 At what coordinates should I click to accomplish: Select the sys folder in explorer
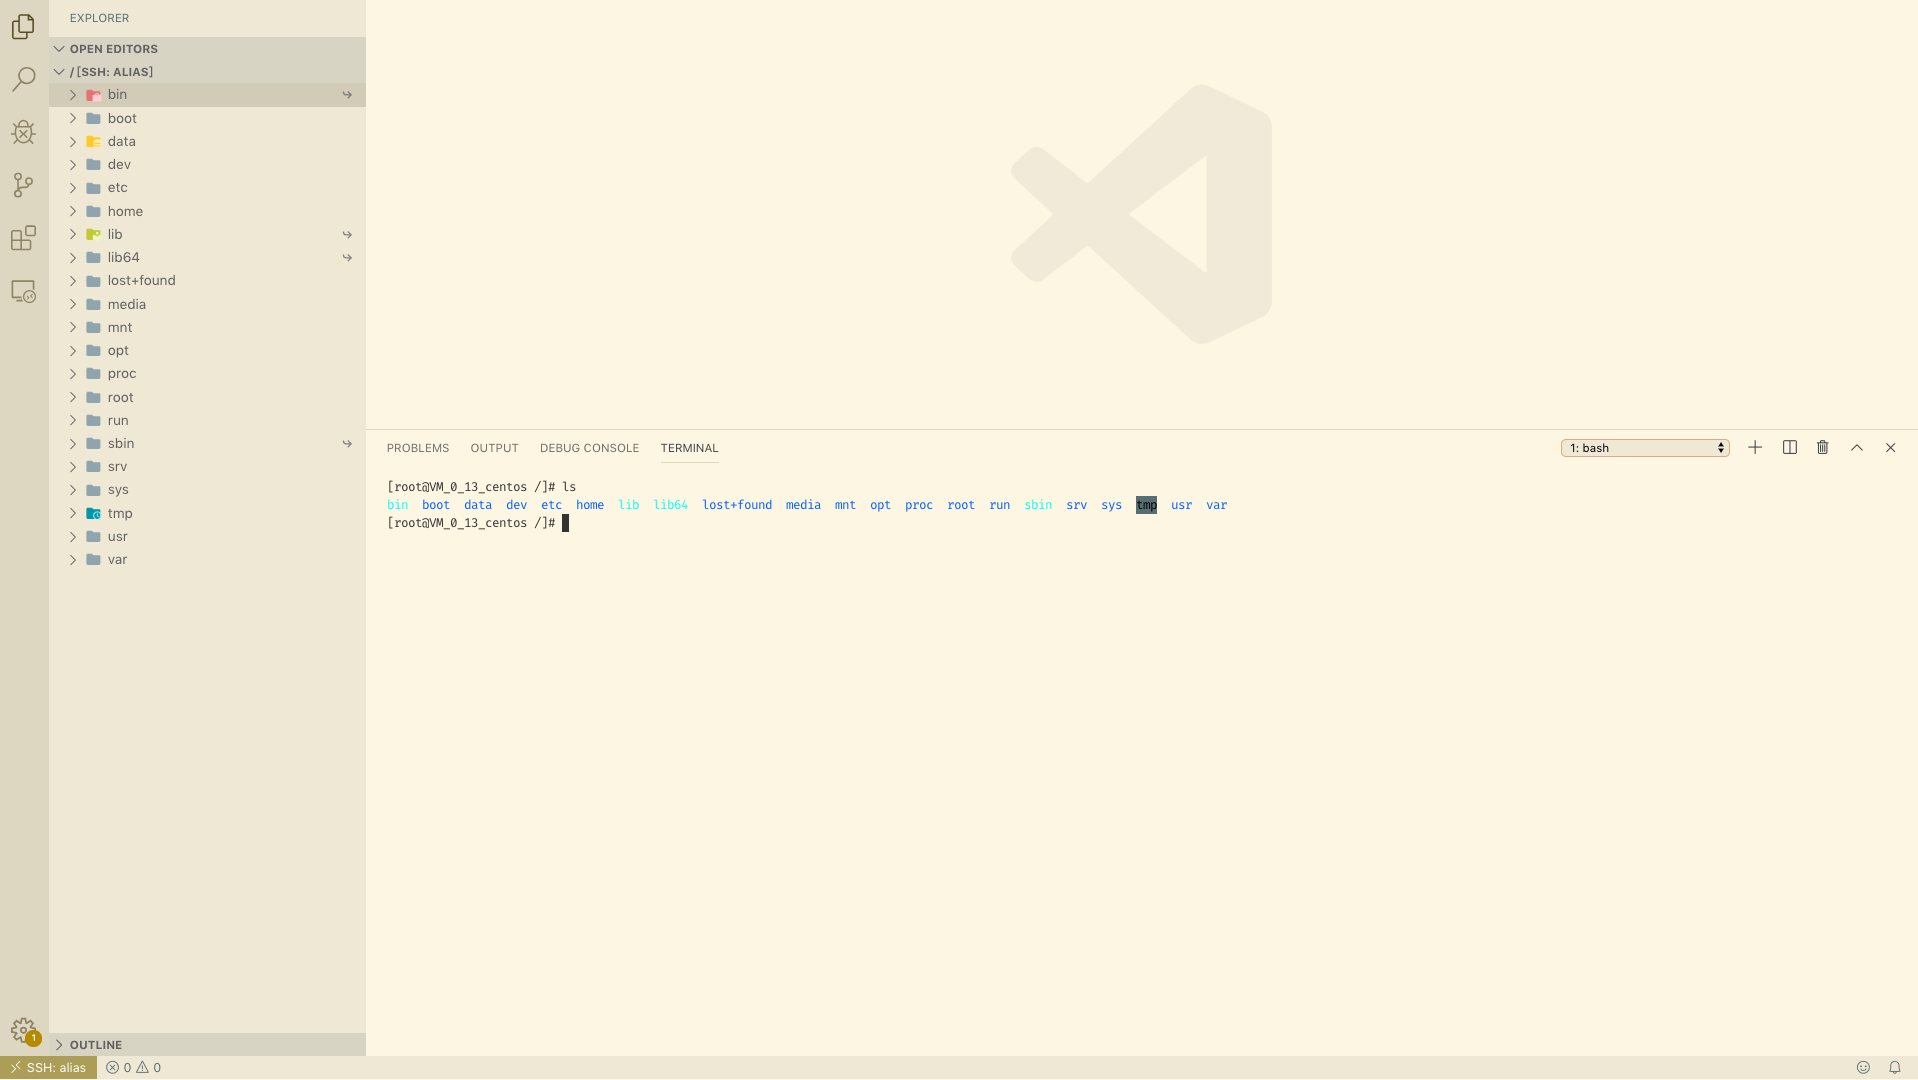coord(207,490)
